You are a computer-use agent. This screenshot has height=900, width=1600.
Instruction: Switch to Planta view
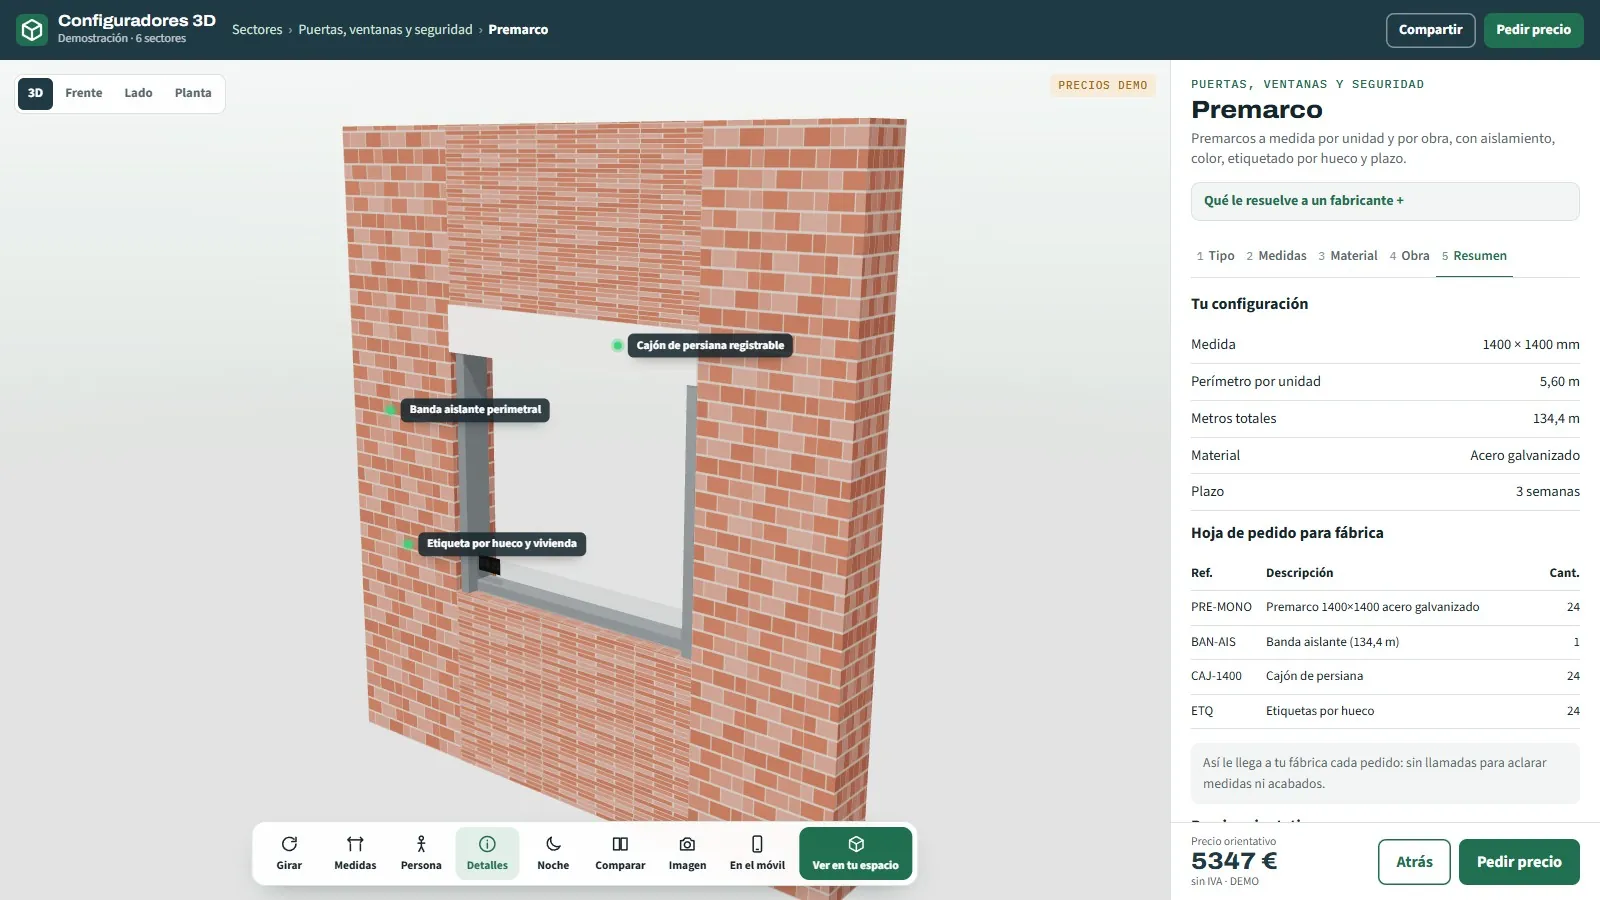click(x=193, y=93)
